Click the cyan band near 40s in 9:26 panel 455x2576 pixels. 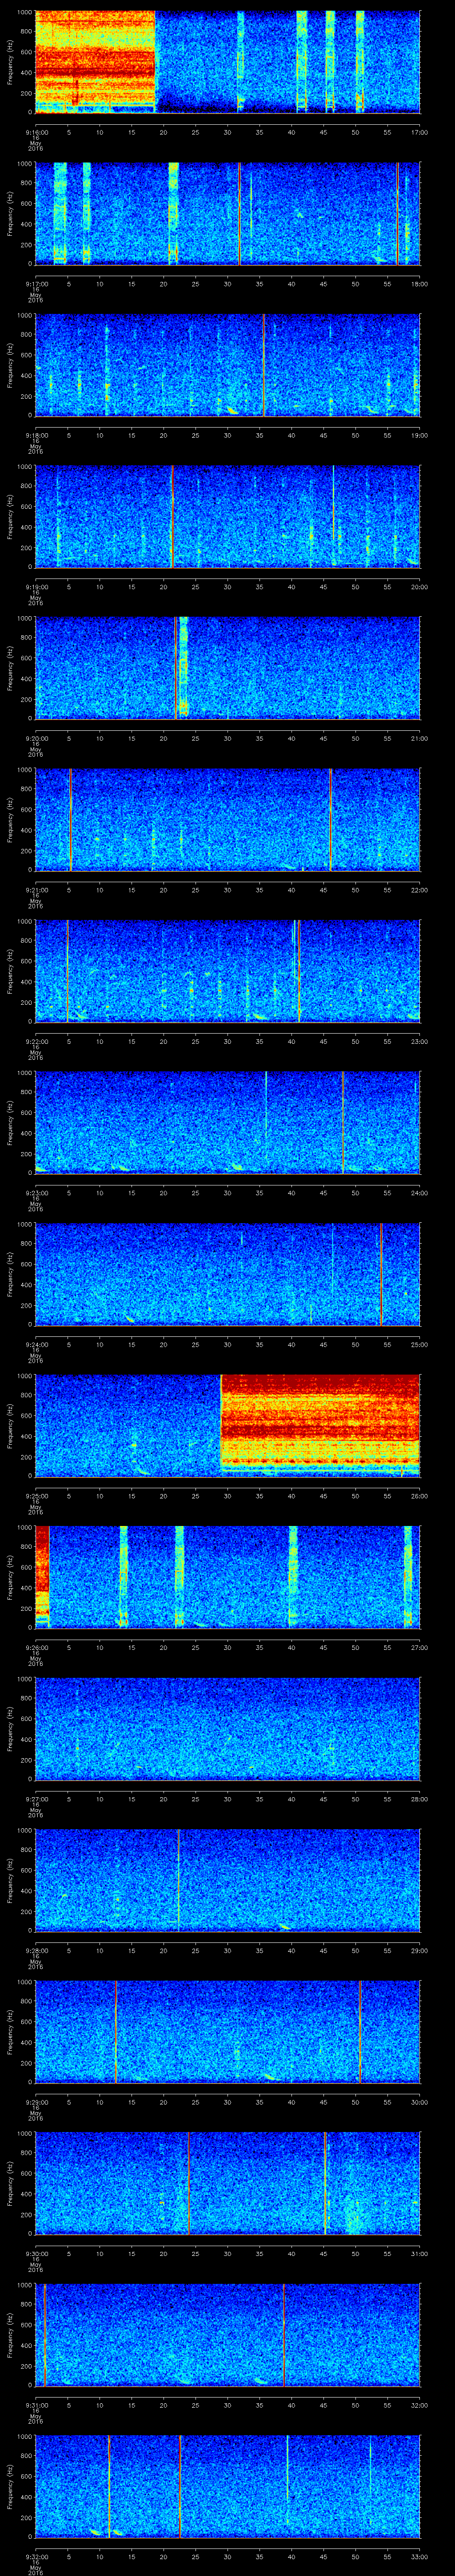[x=293, y=1576]
